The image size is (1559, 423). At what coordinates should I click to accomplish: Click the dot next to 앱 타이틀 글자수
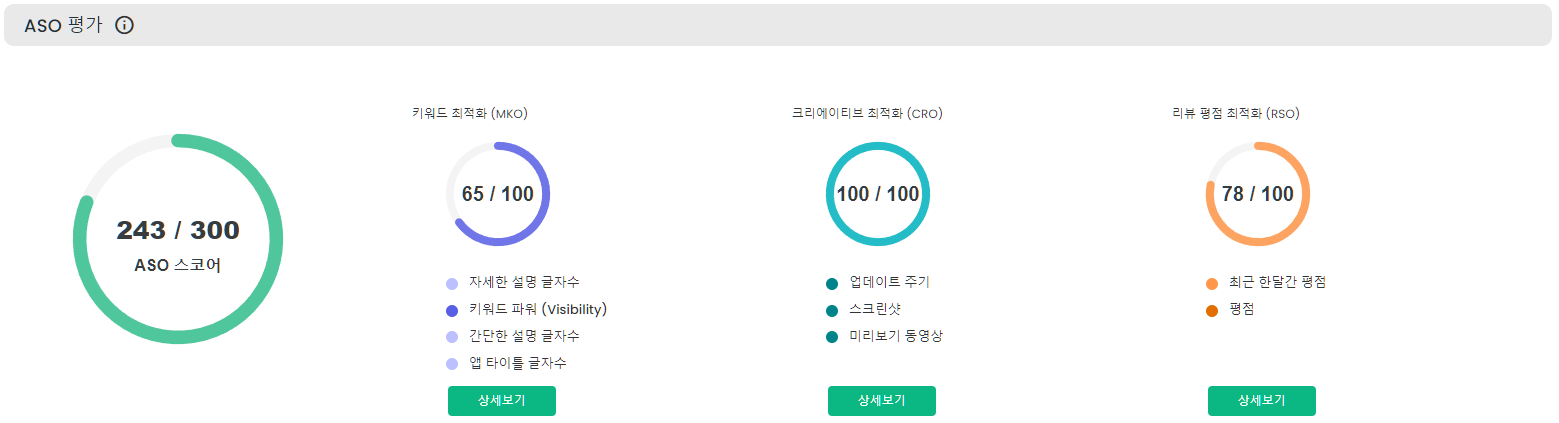[x=452, y=364]
